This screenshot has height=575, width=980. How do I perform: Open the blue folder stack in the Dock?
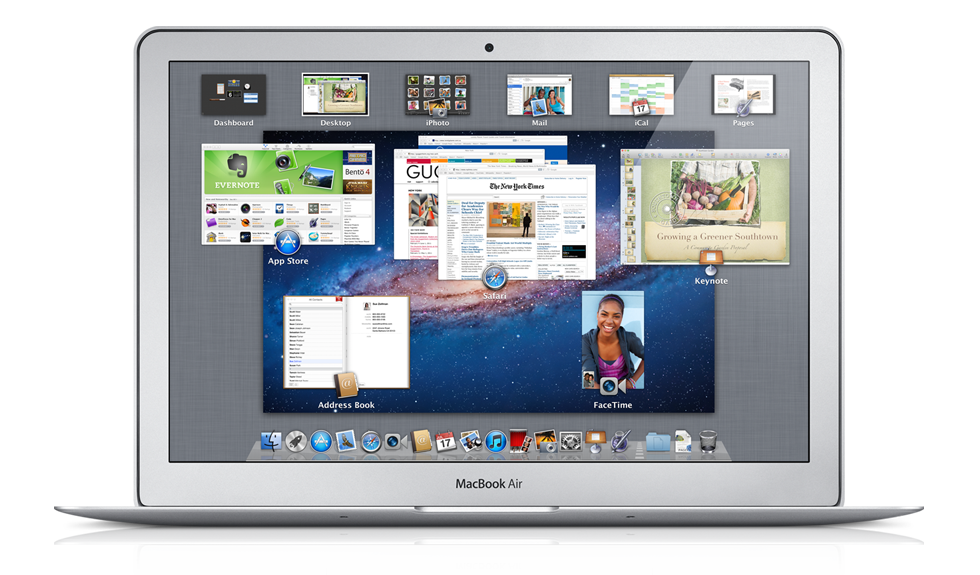coord(658,442)
